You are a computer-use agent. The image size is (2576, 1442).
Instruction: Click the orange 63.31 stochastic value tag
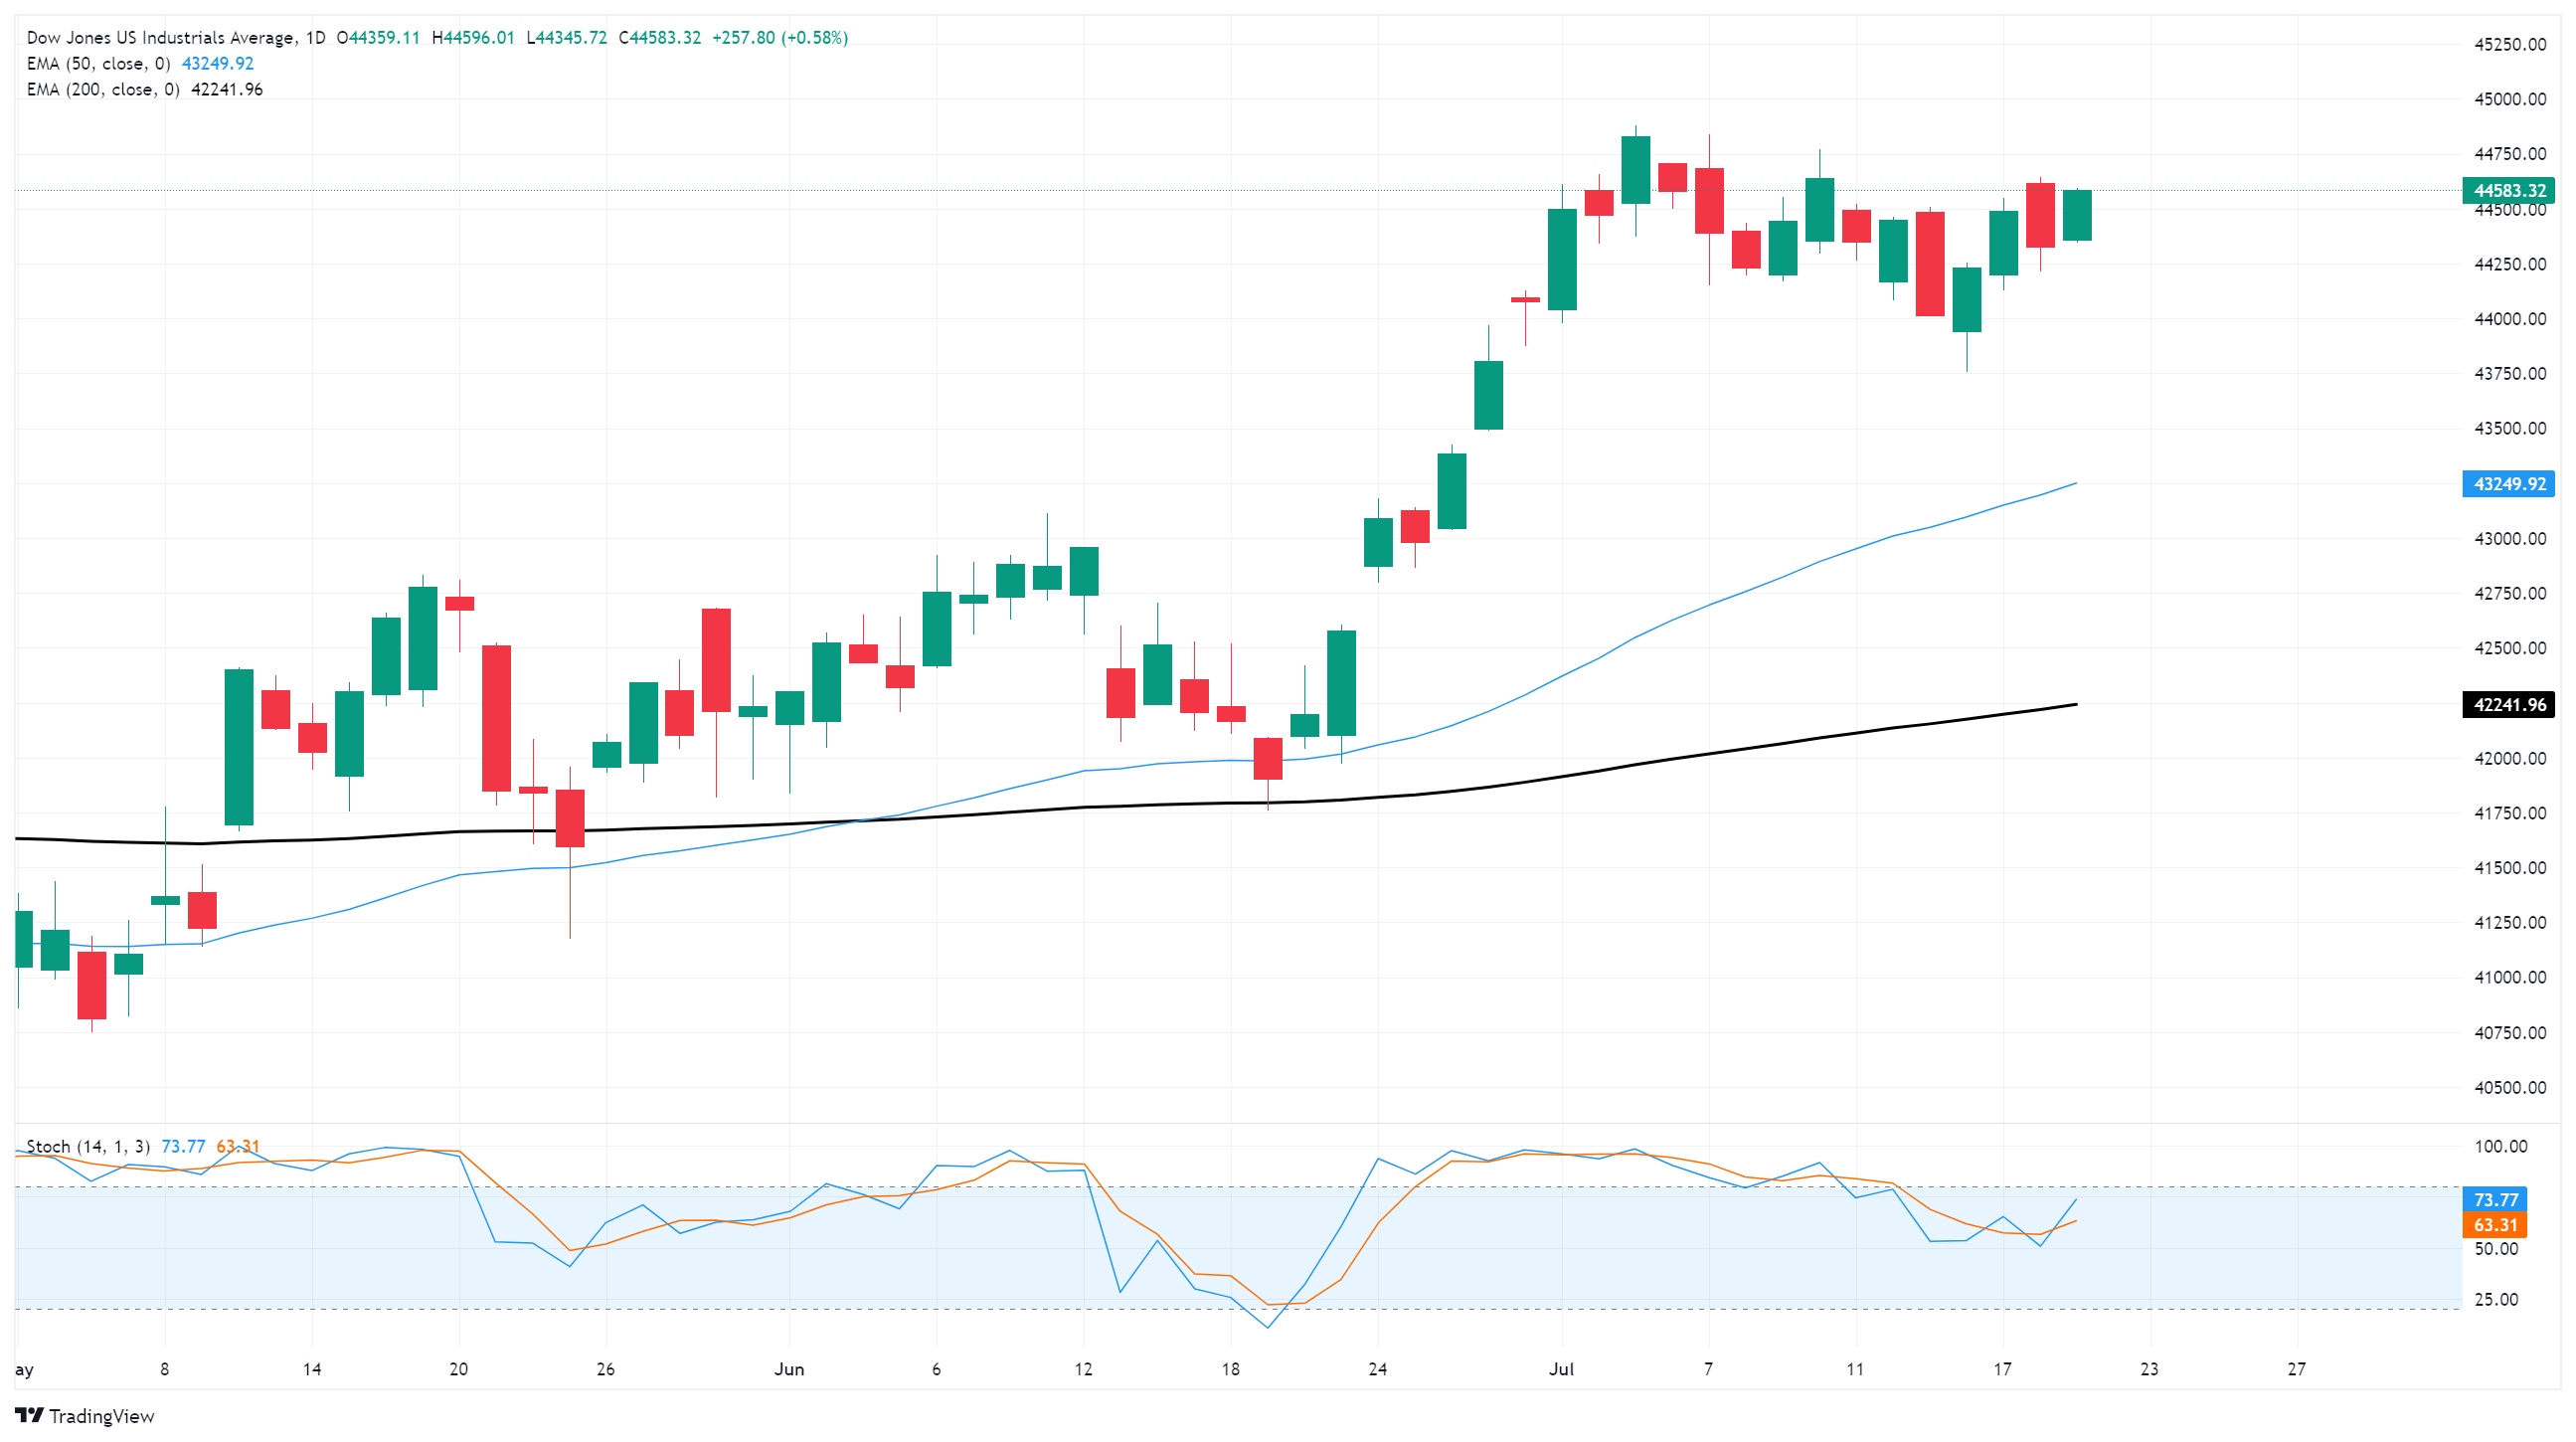pyautogui.click(x=2494, y=1225)
